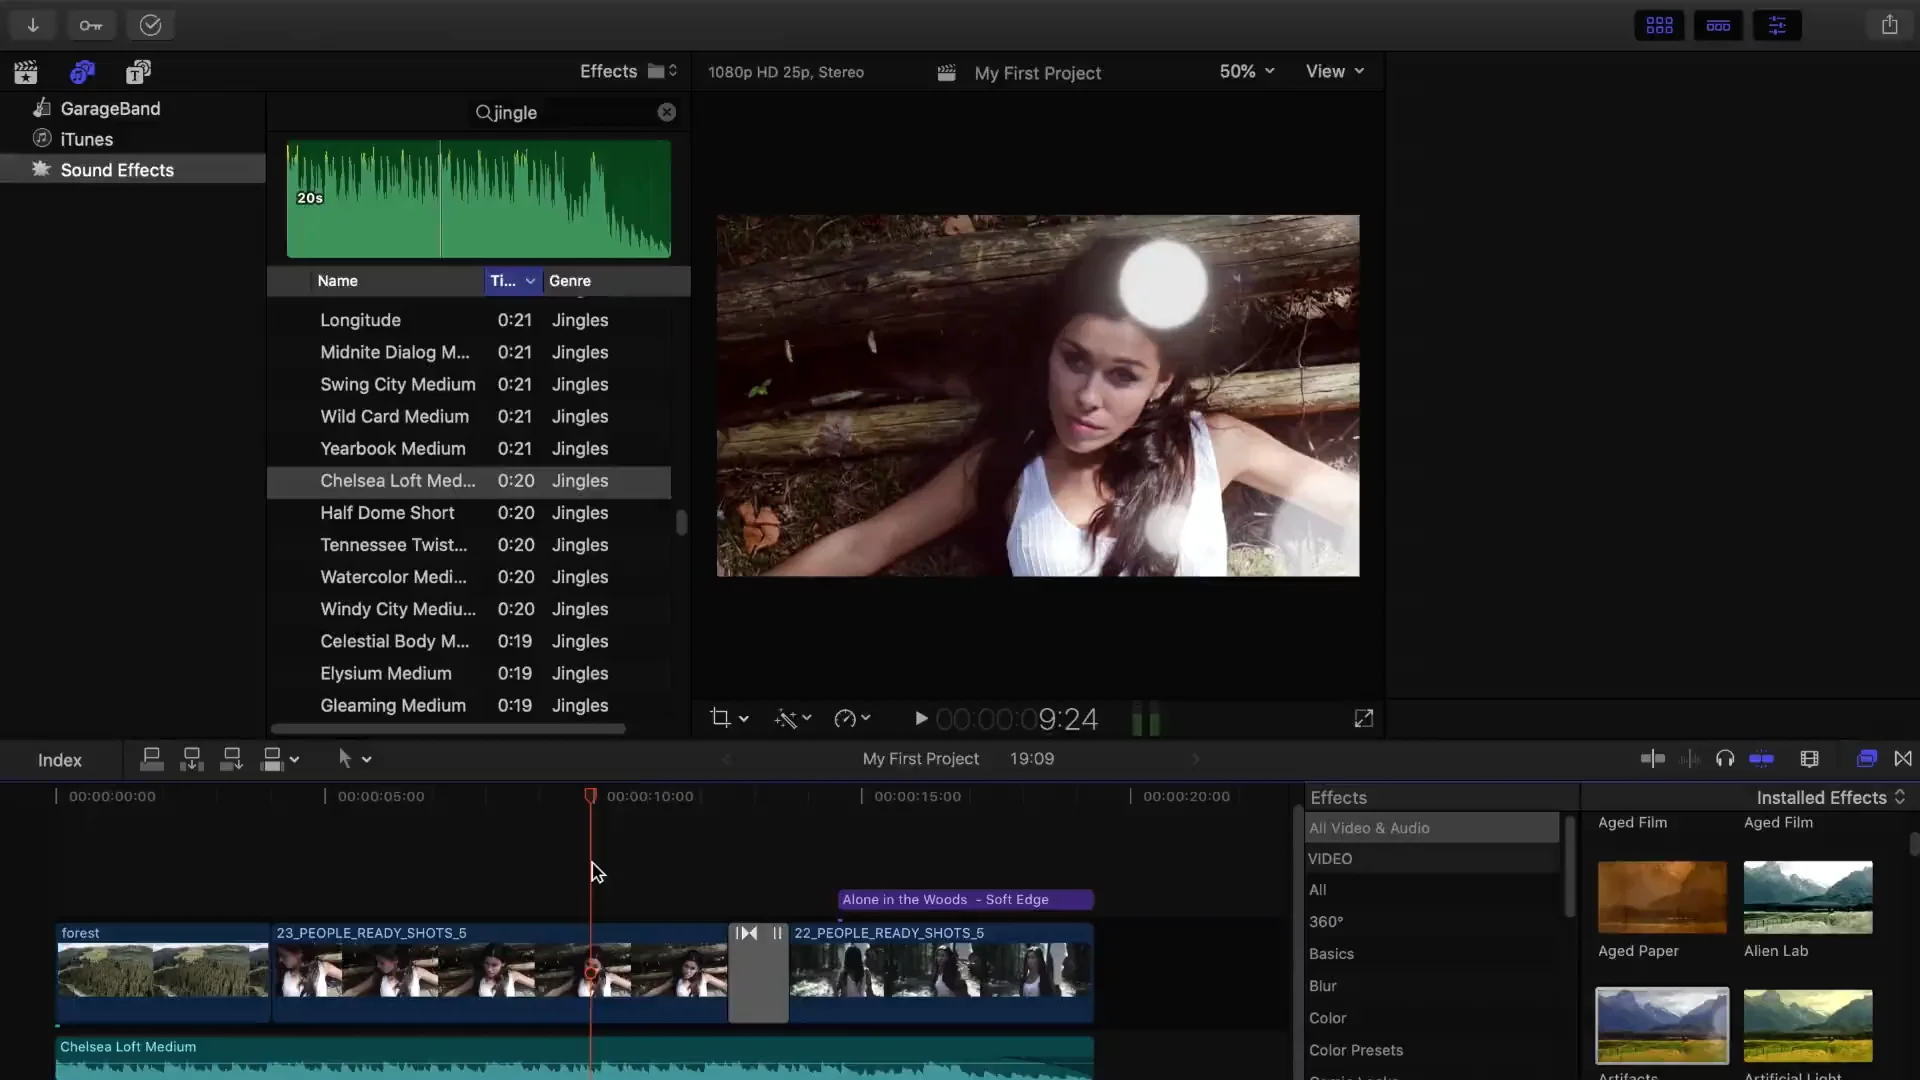Viewport: 1920px width, 1080px height.
Task: Open the timeline Index
Action: tap(60, 760)
